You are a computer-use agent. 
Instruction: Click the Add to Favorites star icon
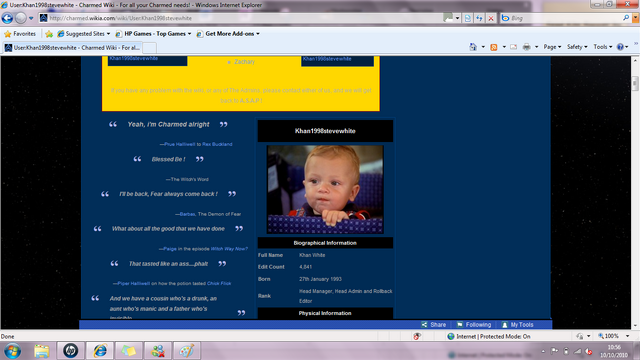point(49,34)
